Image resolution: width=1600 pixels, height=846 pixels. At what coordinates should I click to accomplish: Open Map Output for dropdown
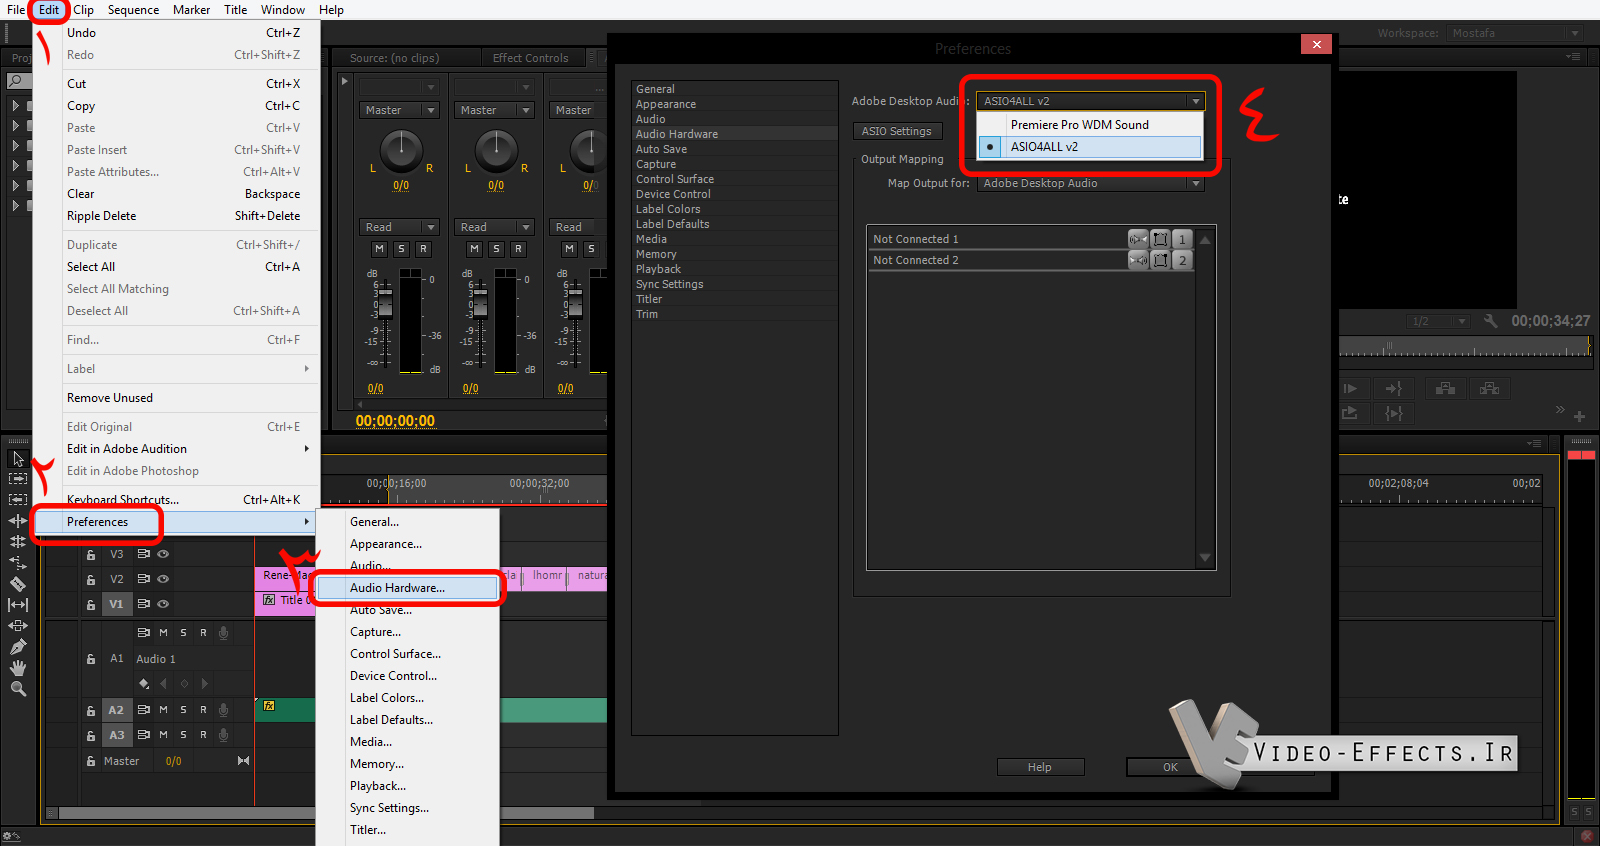click(x=1091, y=183)
